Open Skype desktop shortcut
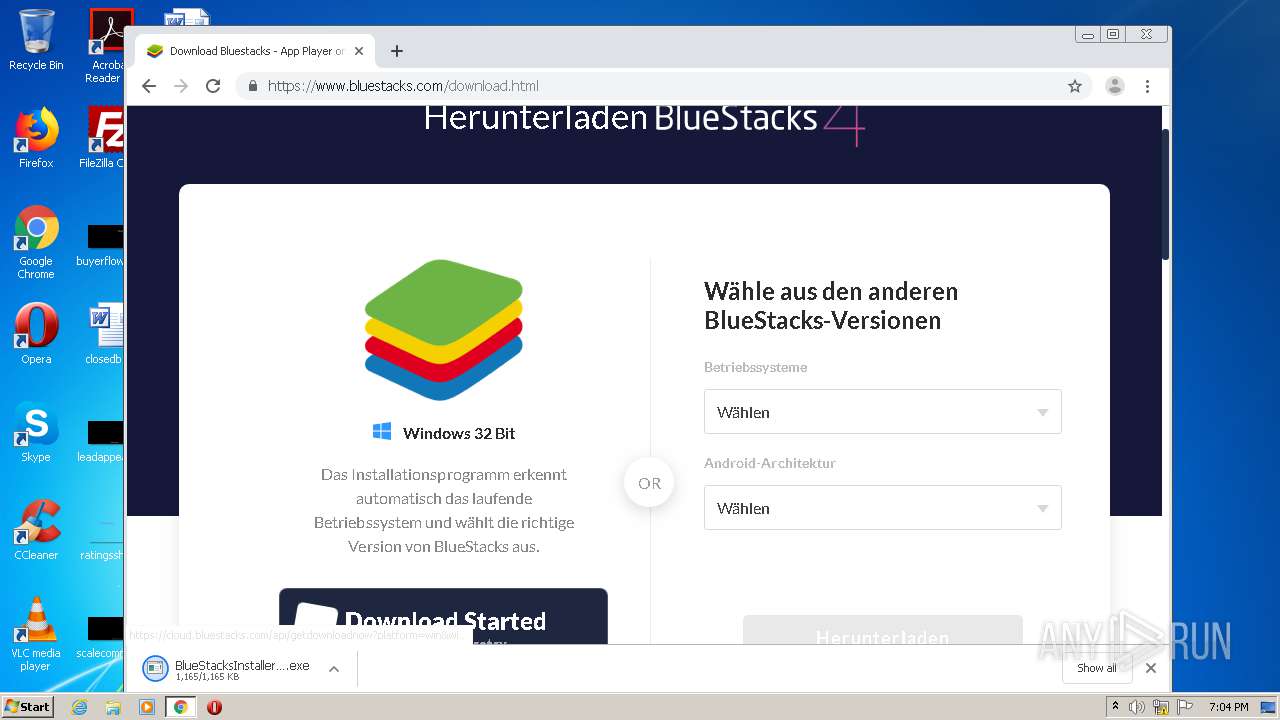The width and height of the screenshot is (1280, 720). tap(36, 432)
